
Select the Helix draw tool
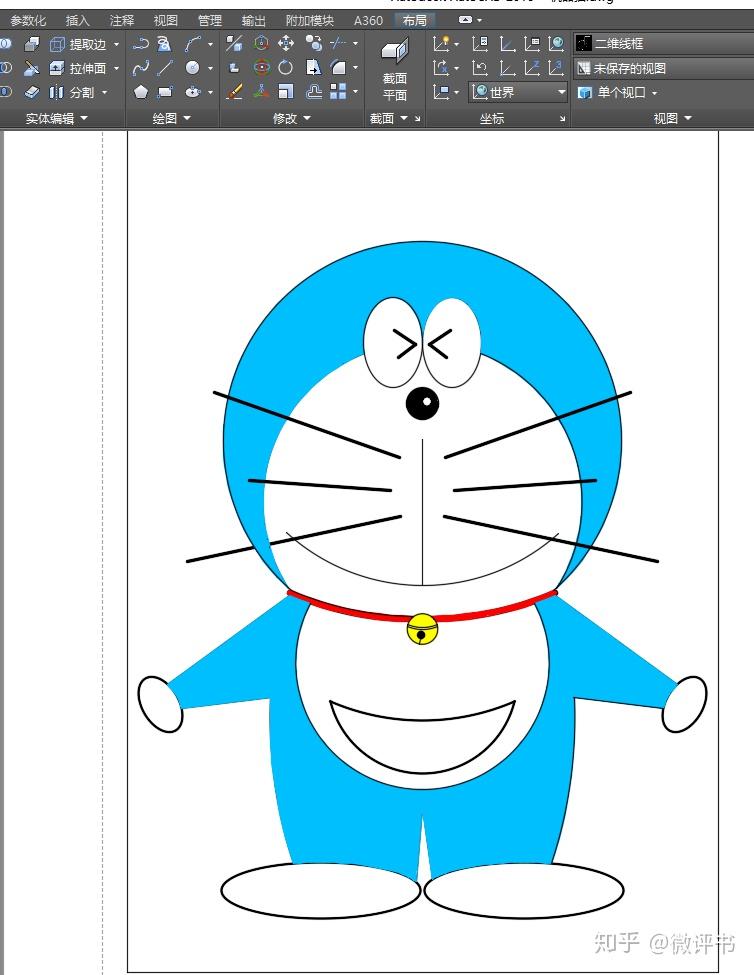pos(164,44)
